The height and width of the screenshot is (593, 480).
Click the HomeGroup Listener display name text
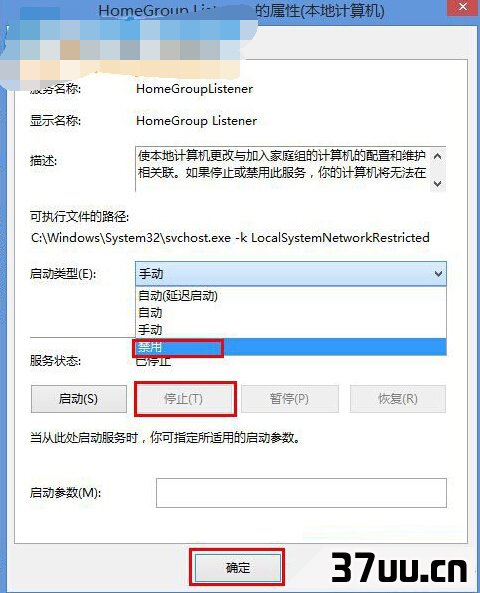196,121
